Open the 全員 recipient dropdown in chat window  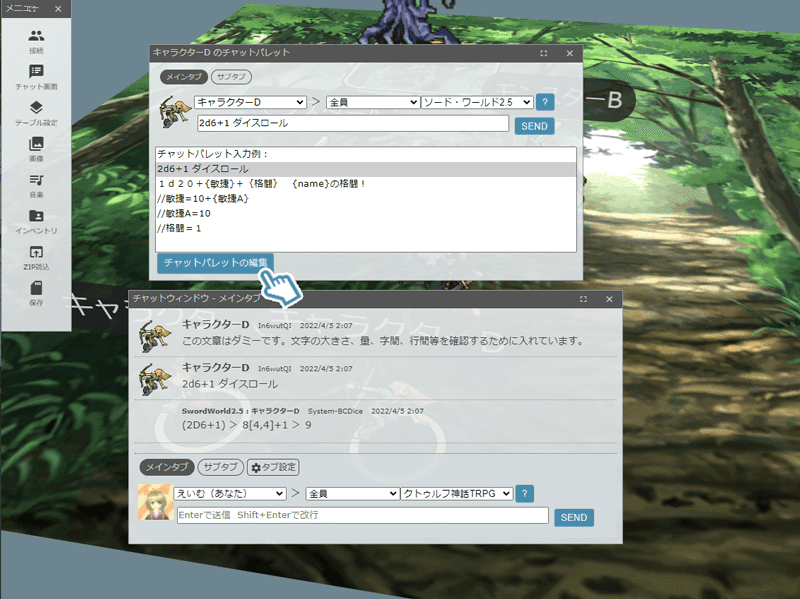(353, 493)
